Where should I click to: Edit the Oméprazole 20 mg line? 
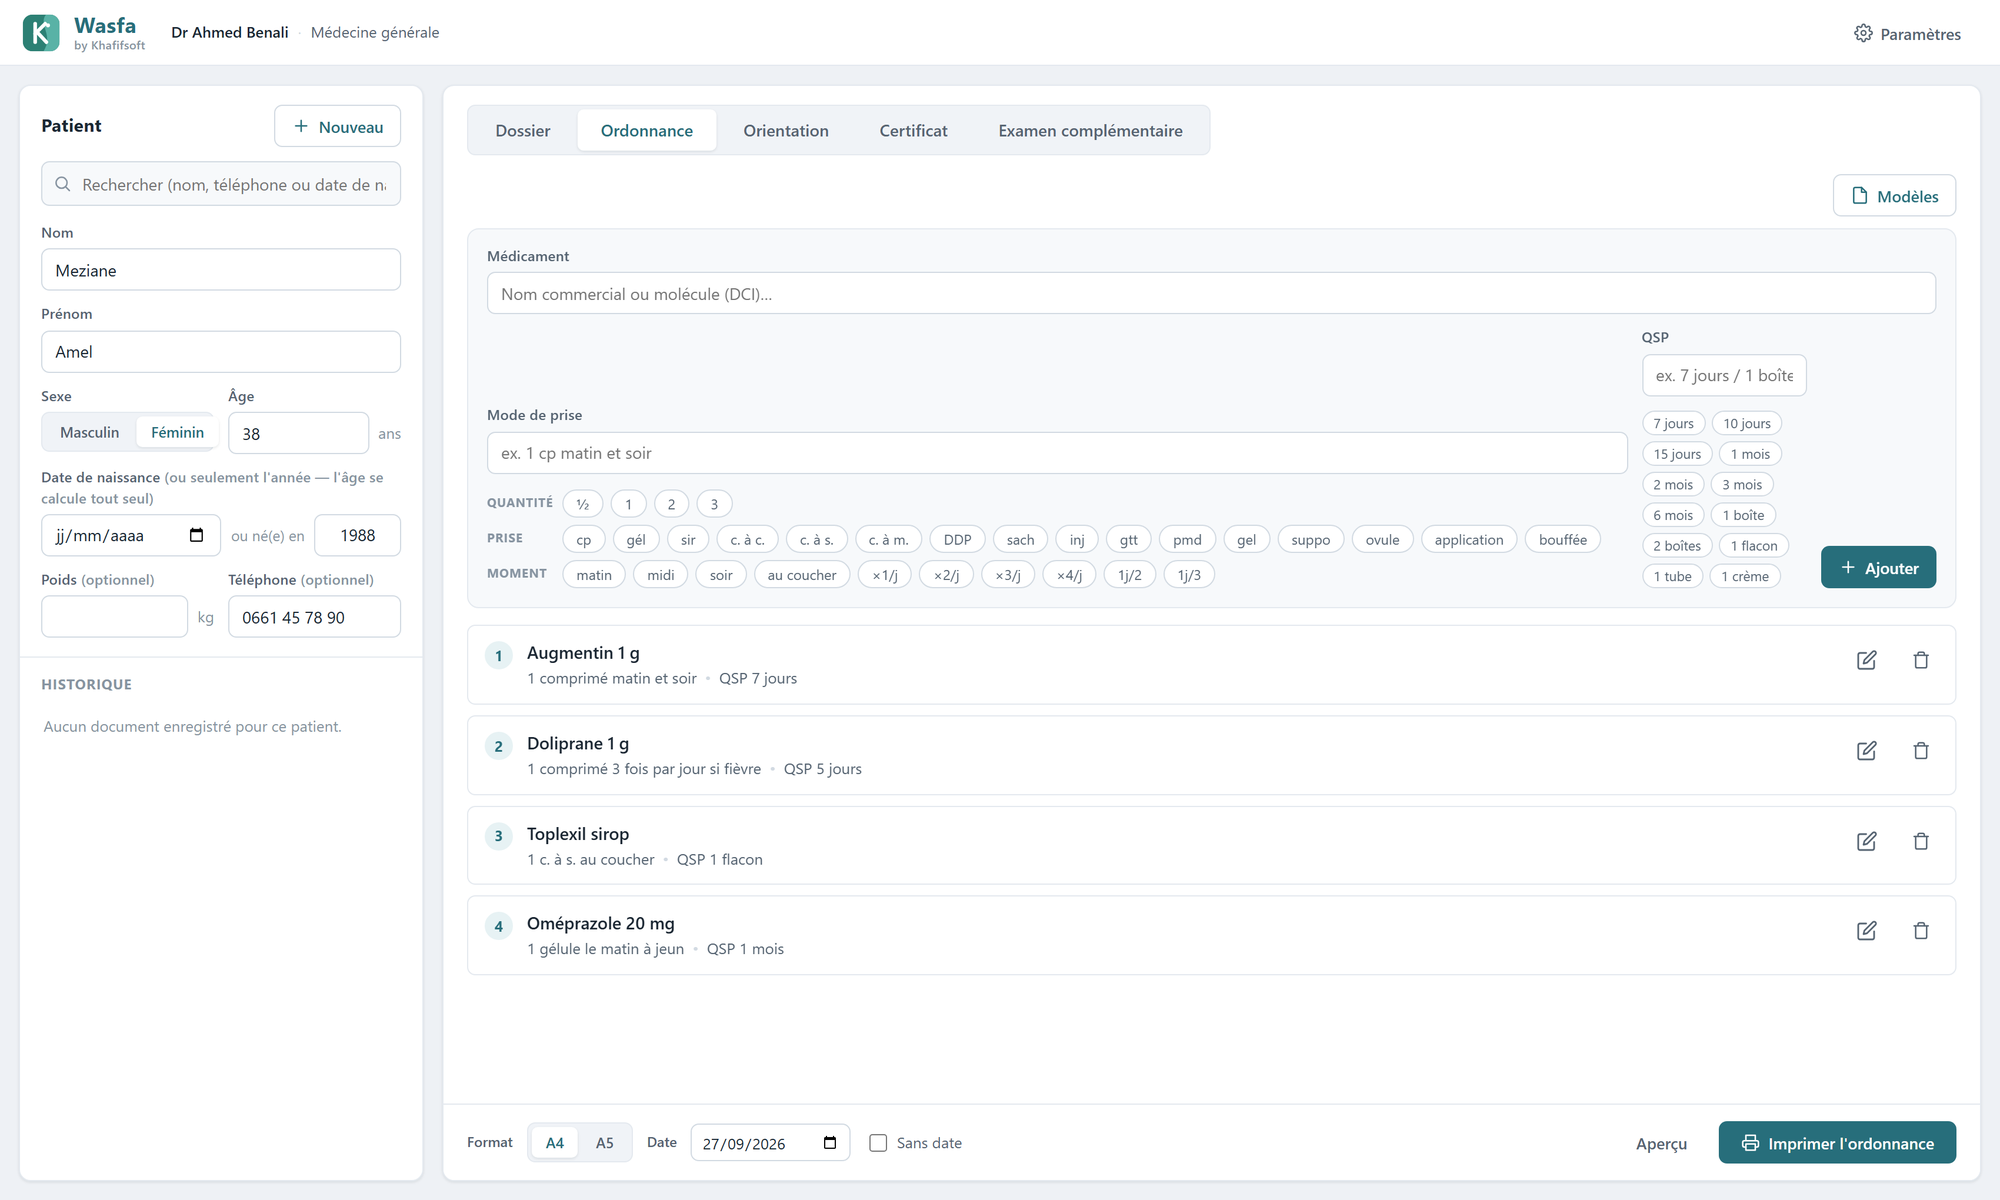pyautogui.click(x=1866, y=931)
